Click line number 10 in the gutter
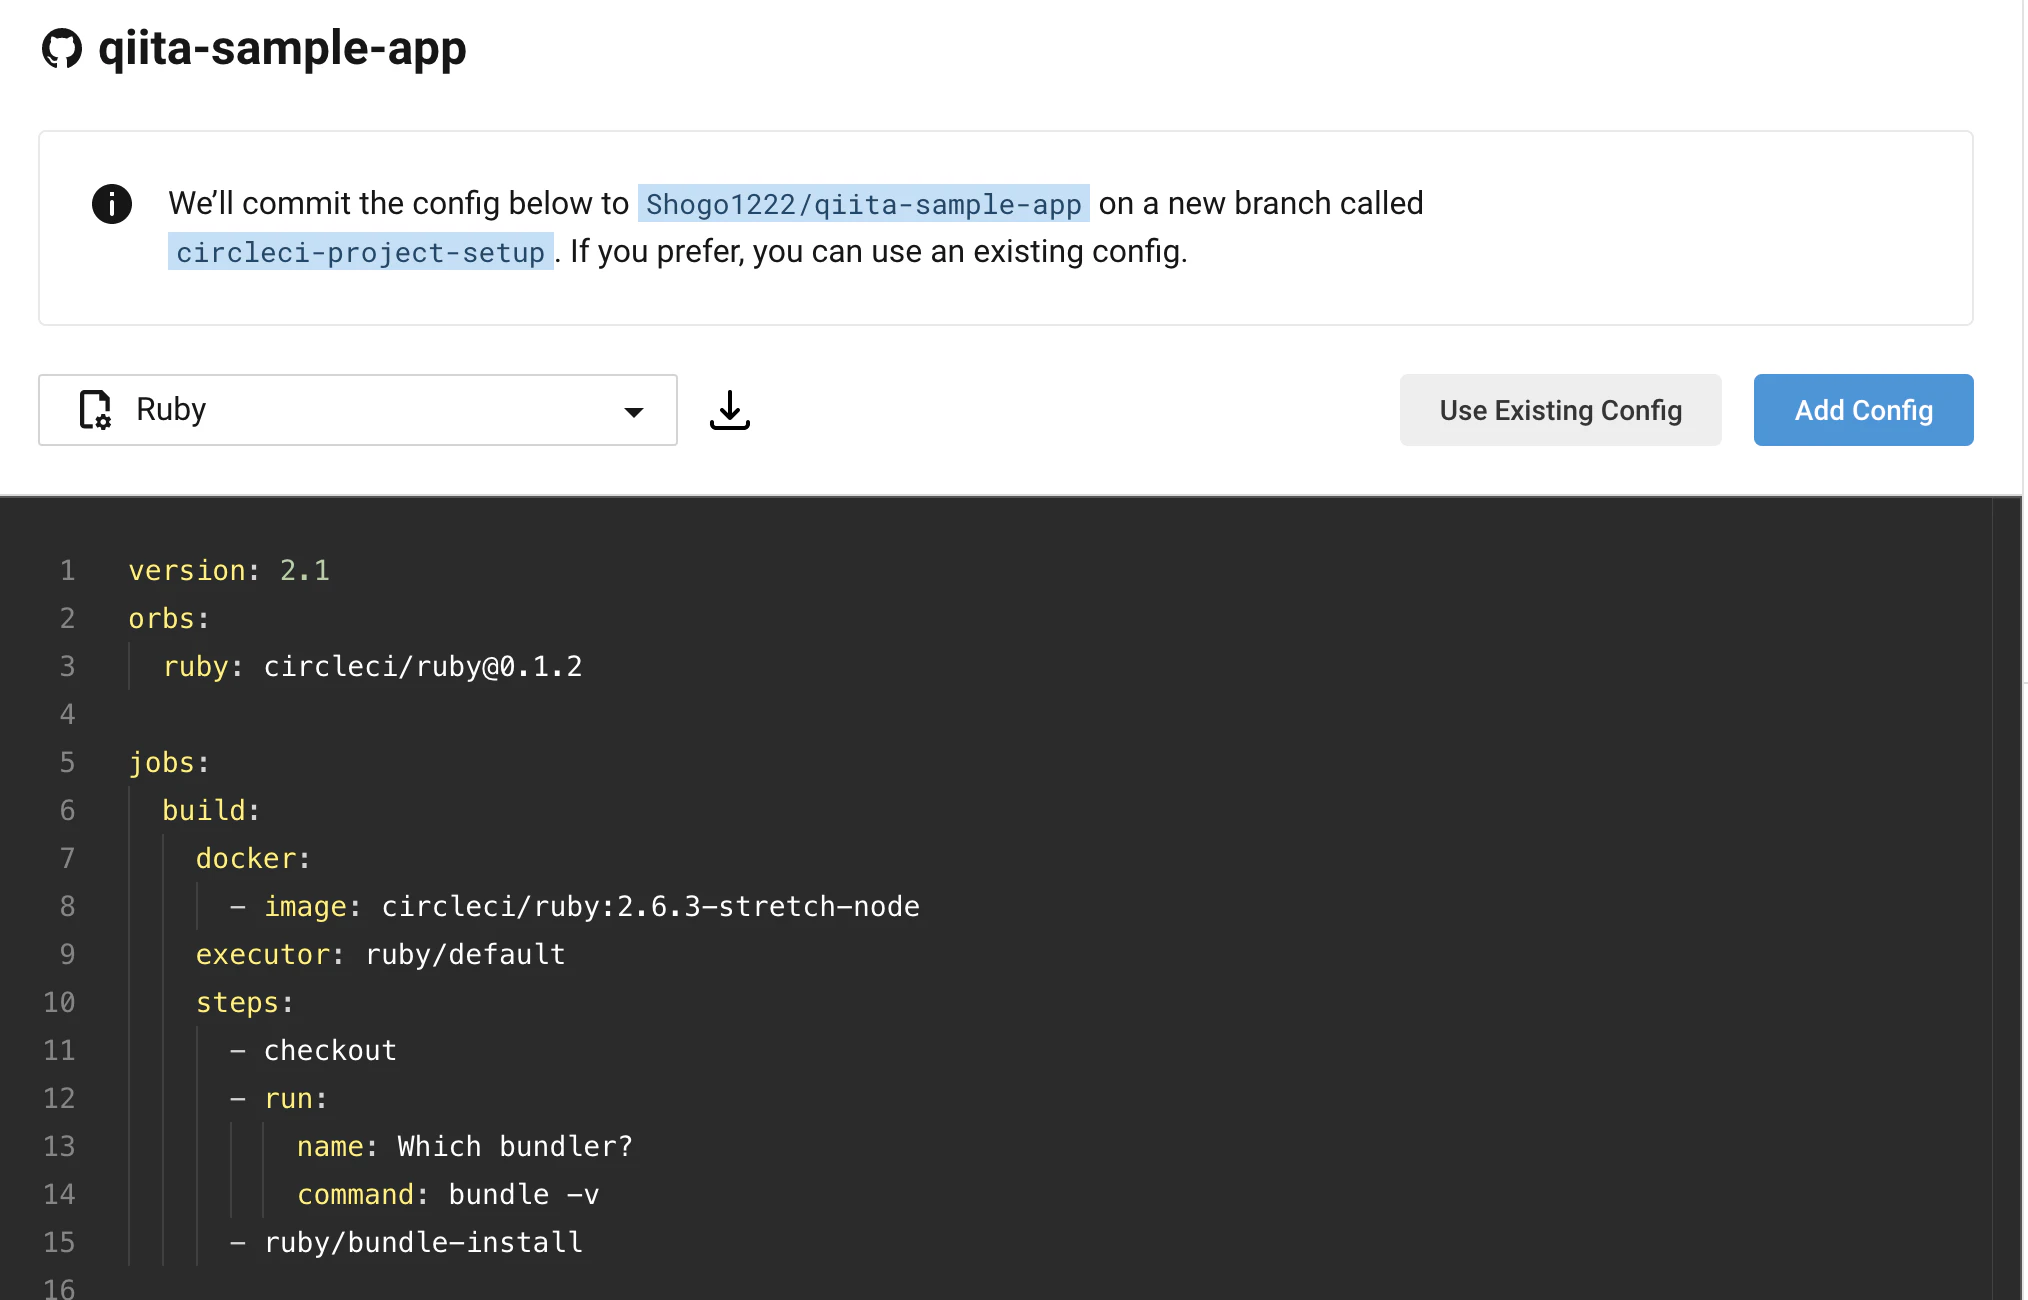Viewport: 2028px width, 1300px height. point(59,1002)
